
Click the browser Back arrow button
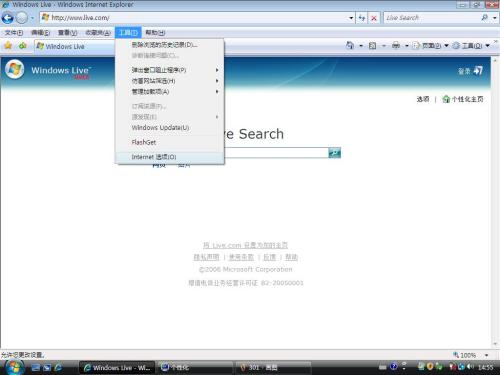8,18
